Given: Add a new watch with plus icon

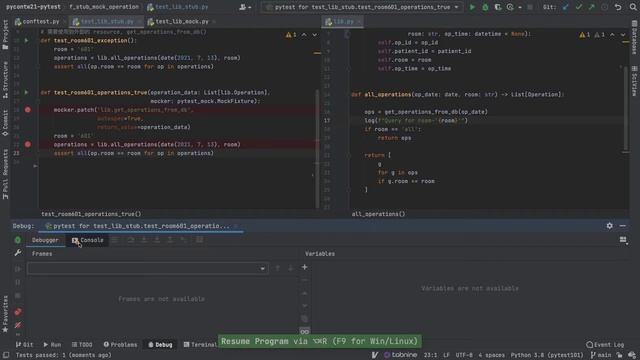Looking at the screenshot, I should coord(304,267).
